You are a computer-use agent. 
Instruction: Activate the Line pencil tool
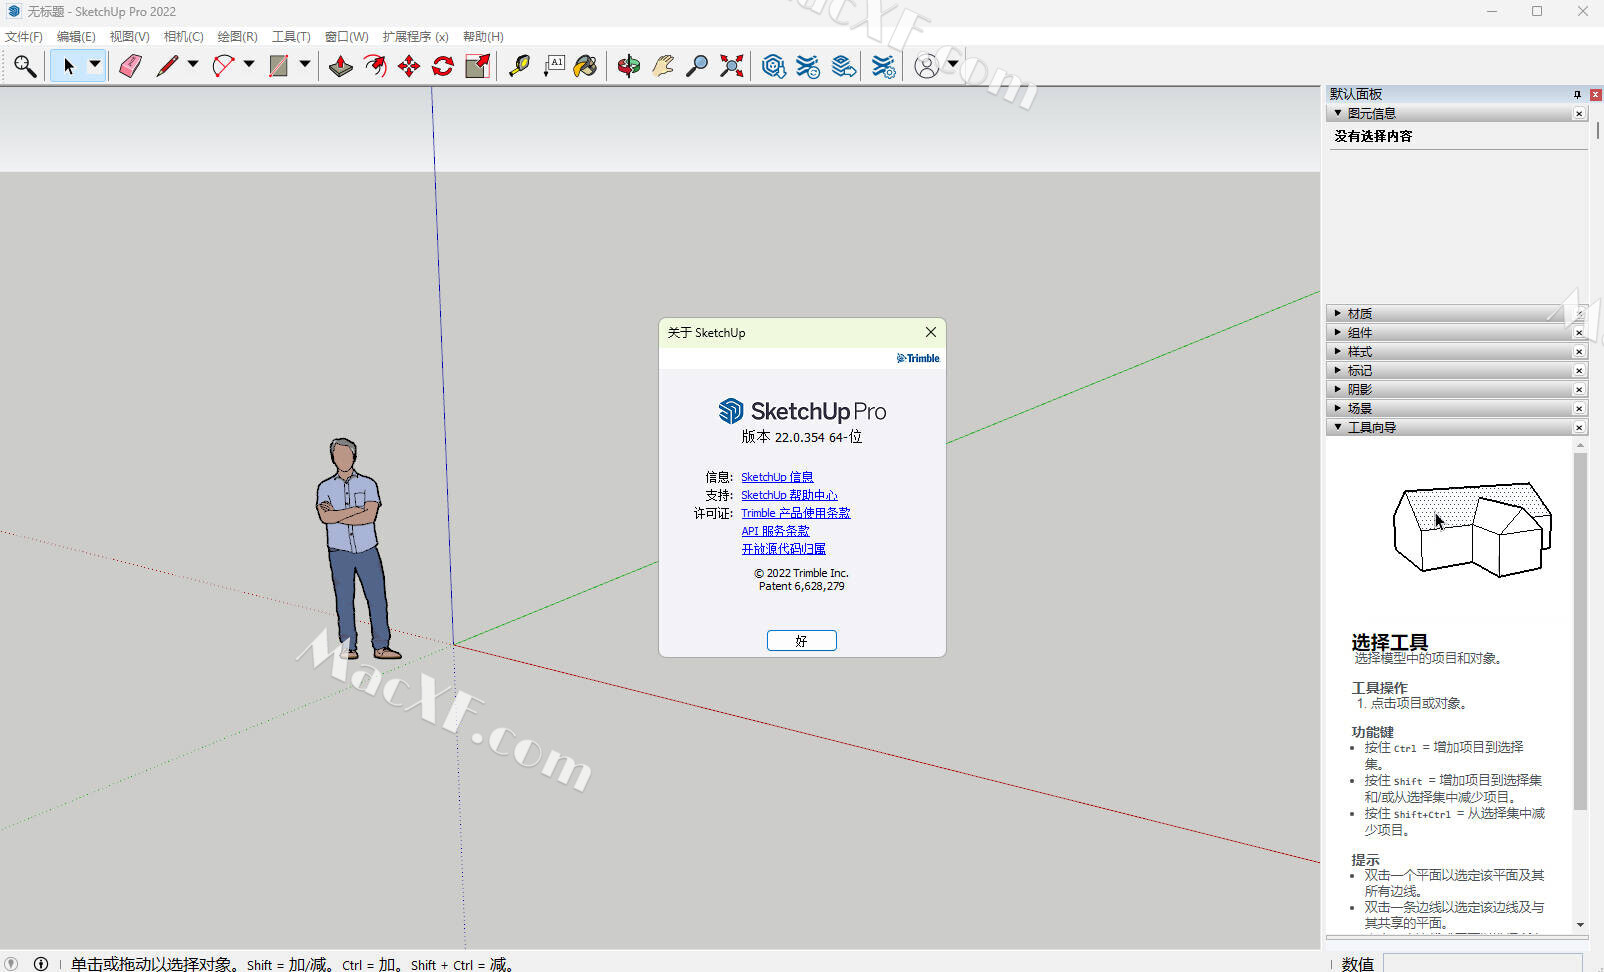click(x=167, y=66)
